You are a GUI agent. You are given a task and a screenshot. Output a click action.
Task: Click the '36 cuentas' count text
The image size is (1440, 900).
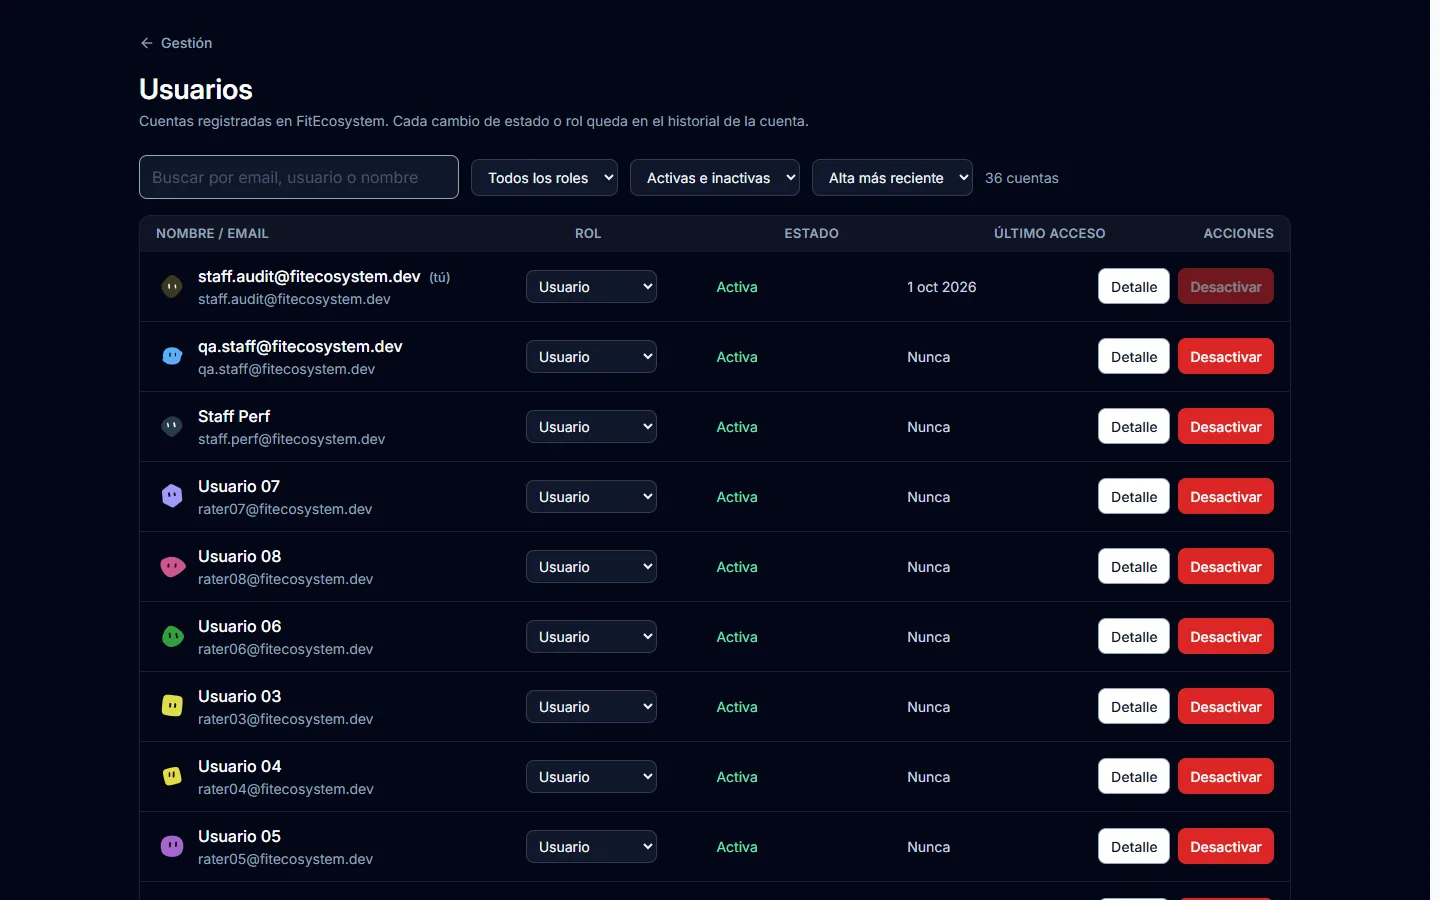click(x=1022, y=178)
